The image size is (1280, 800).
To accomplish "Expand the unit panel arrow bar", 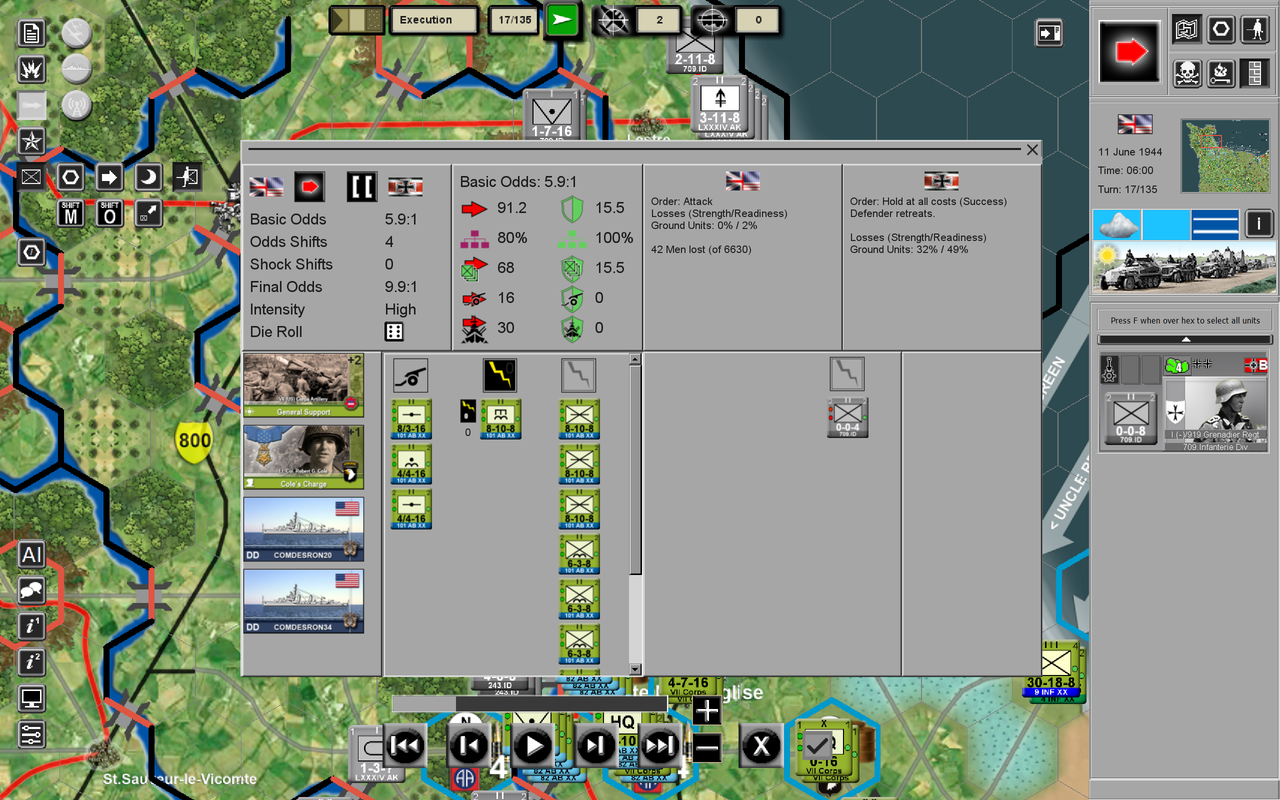I will [1185, 339].
